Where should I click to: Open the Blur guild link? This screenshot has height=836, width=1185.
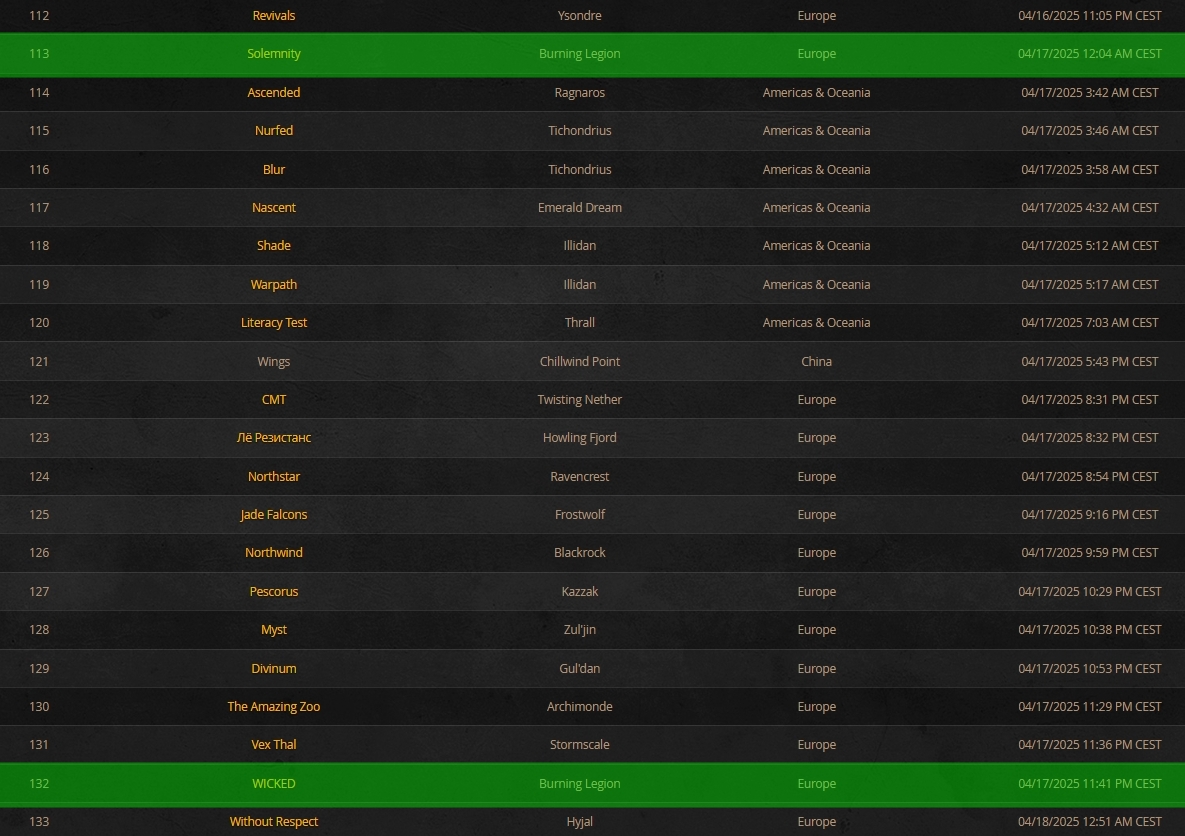click(274, 169)
